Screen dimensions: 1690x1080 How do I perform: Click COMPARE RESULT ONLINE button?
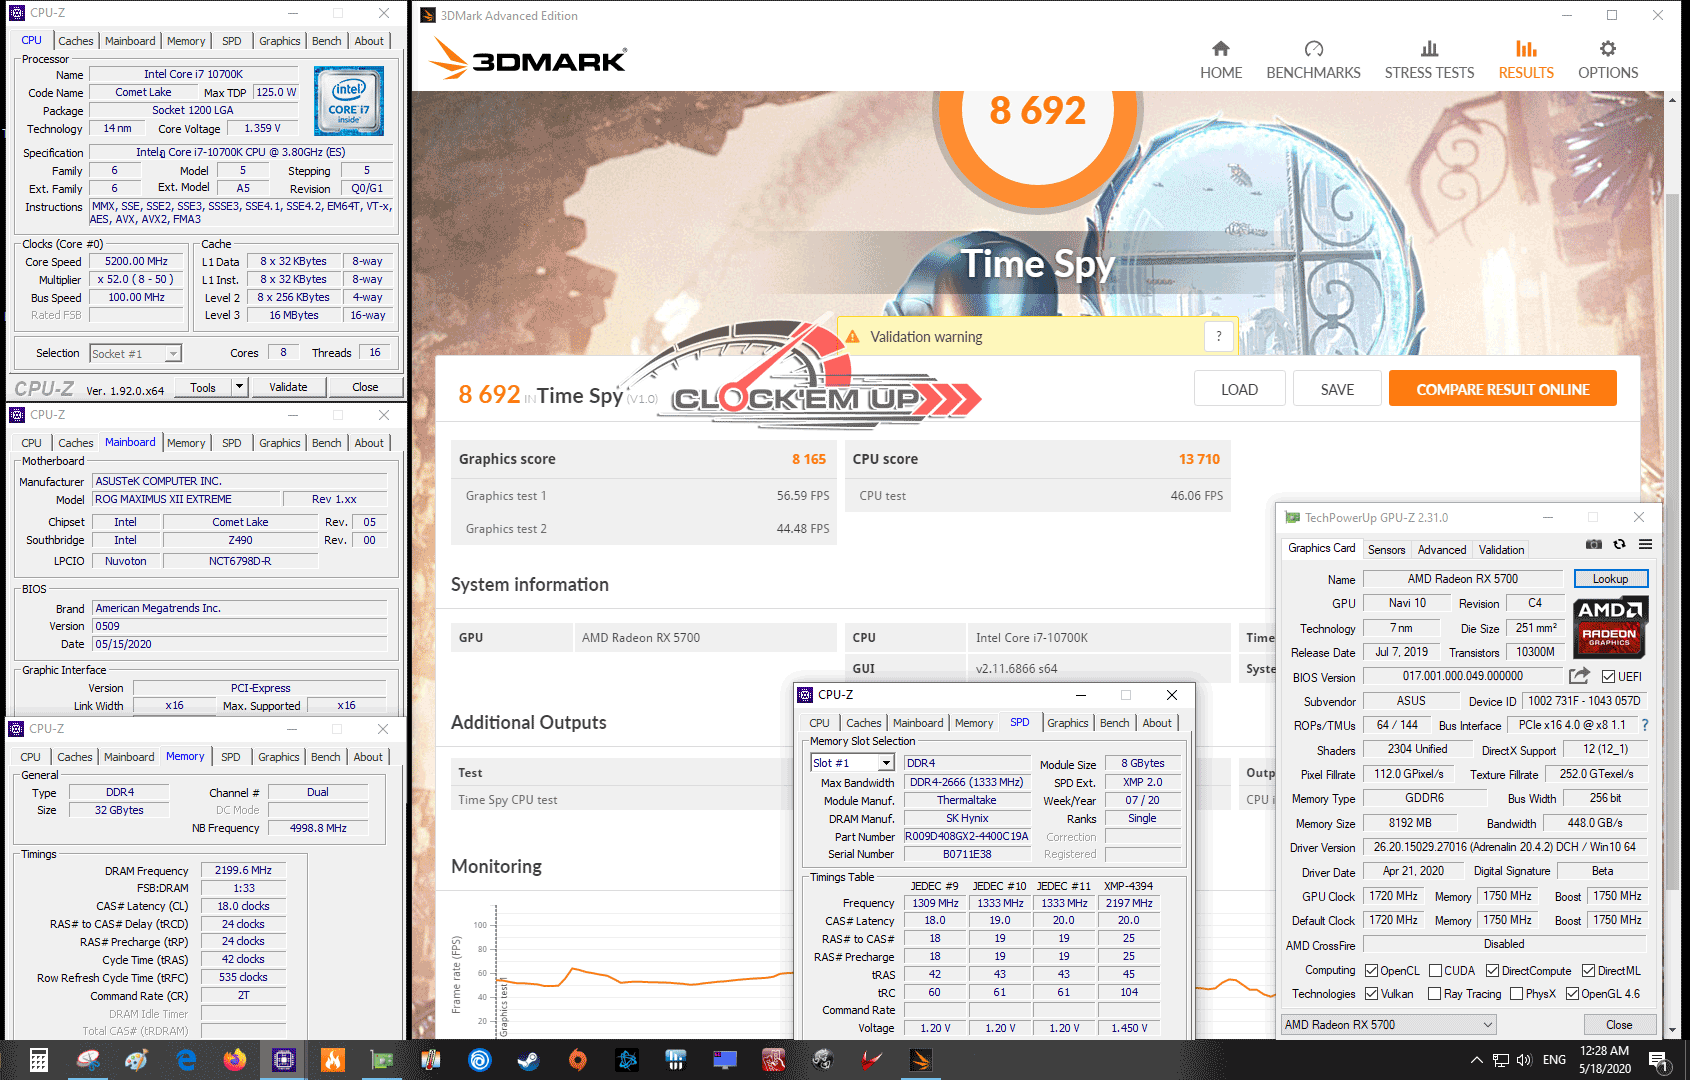point(1502,389)
